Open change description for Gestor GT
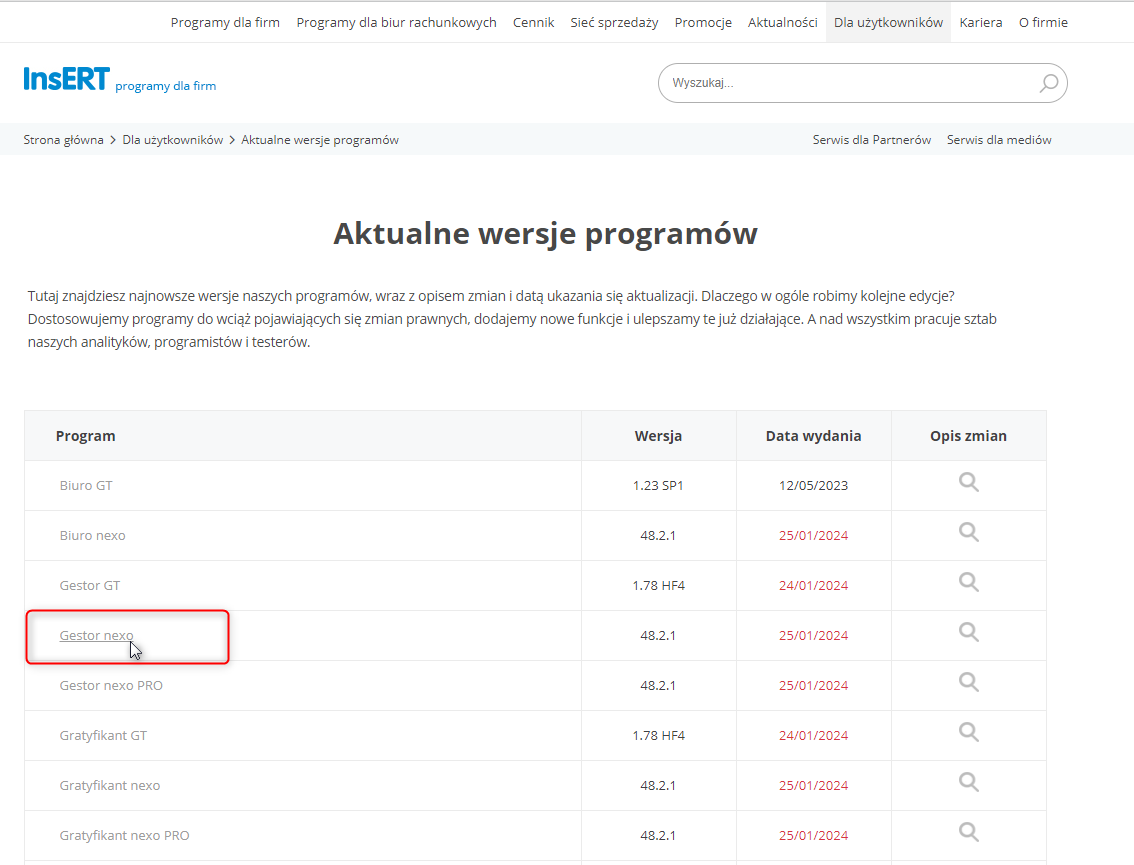Image resolution: width=1134 pixels, height=865 pixels. pyautogui.click(x=968, y=582)
